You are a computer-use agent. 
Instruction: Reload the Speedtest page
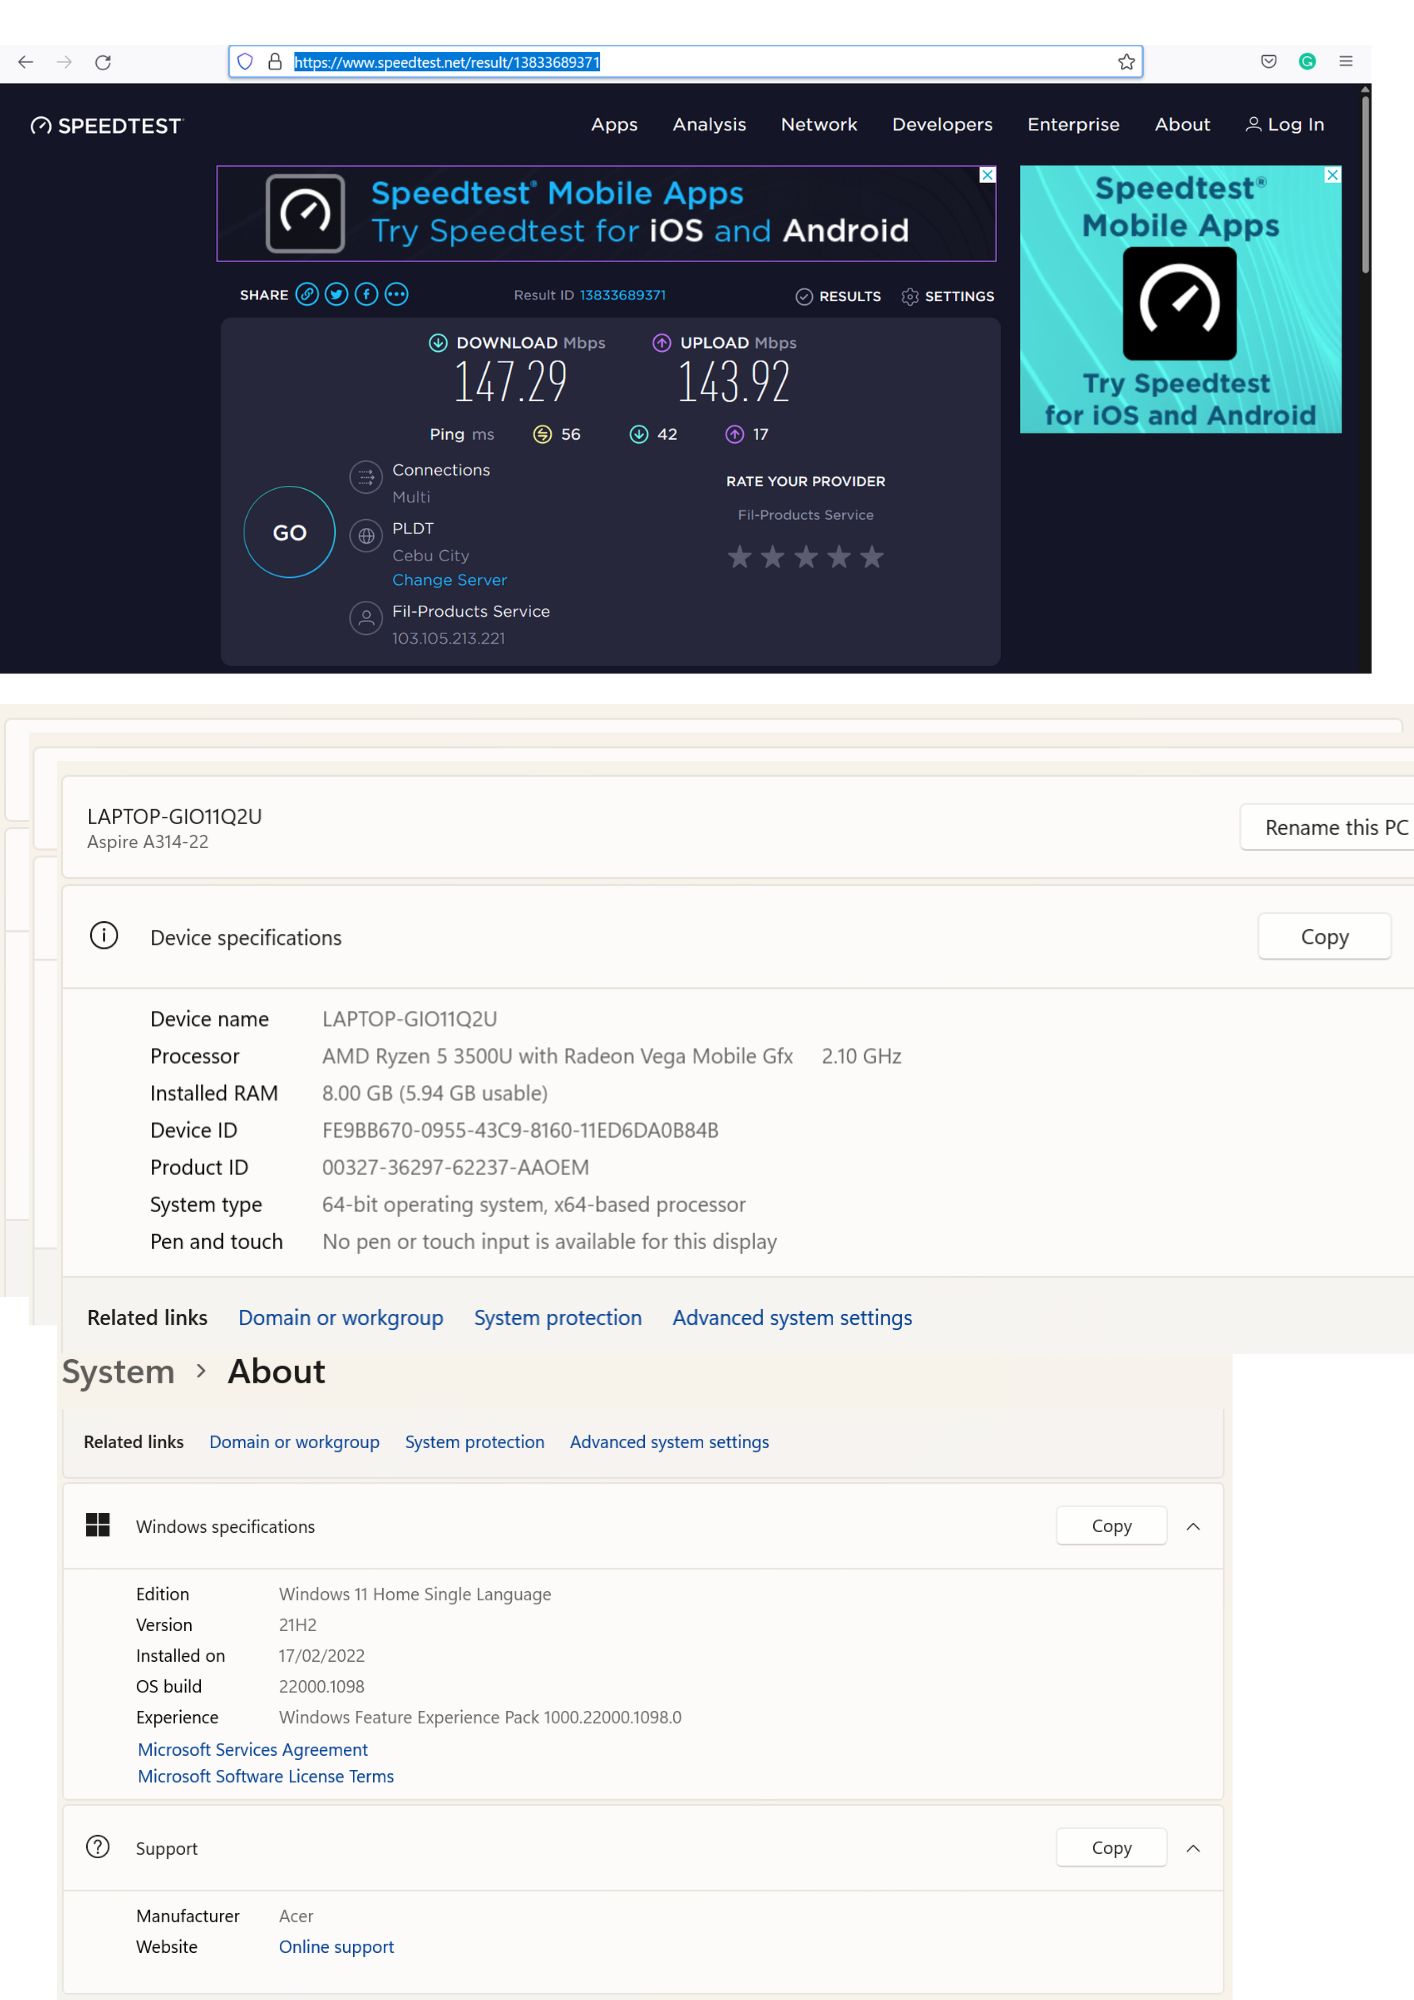point(103,62)
